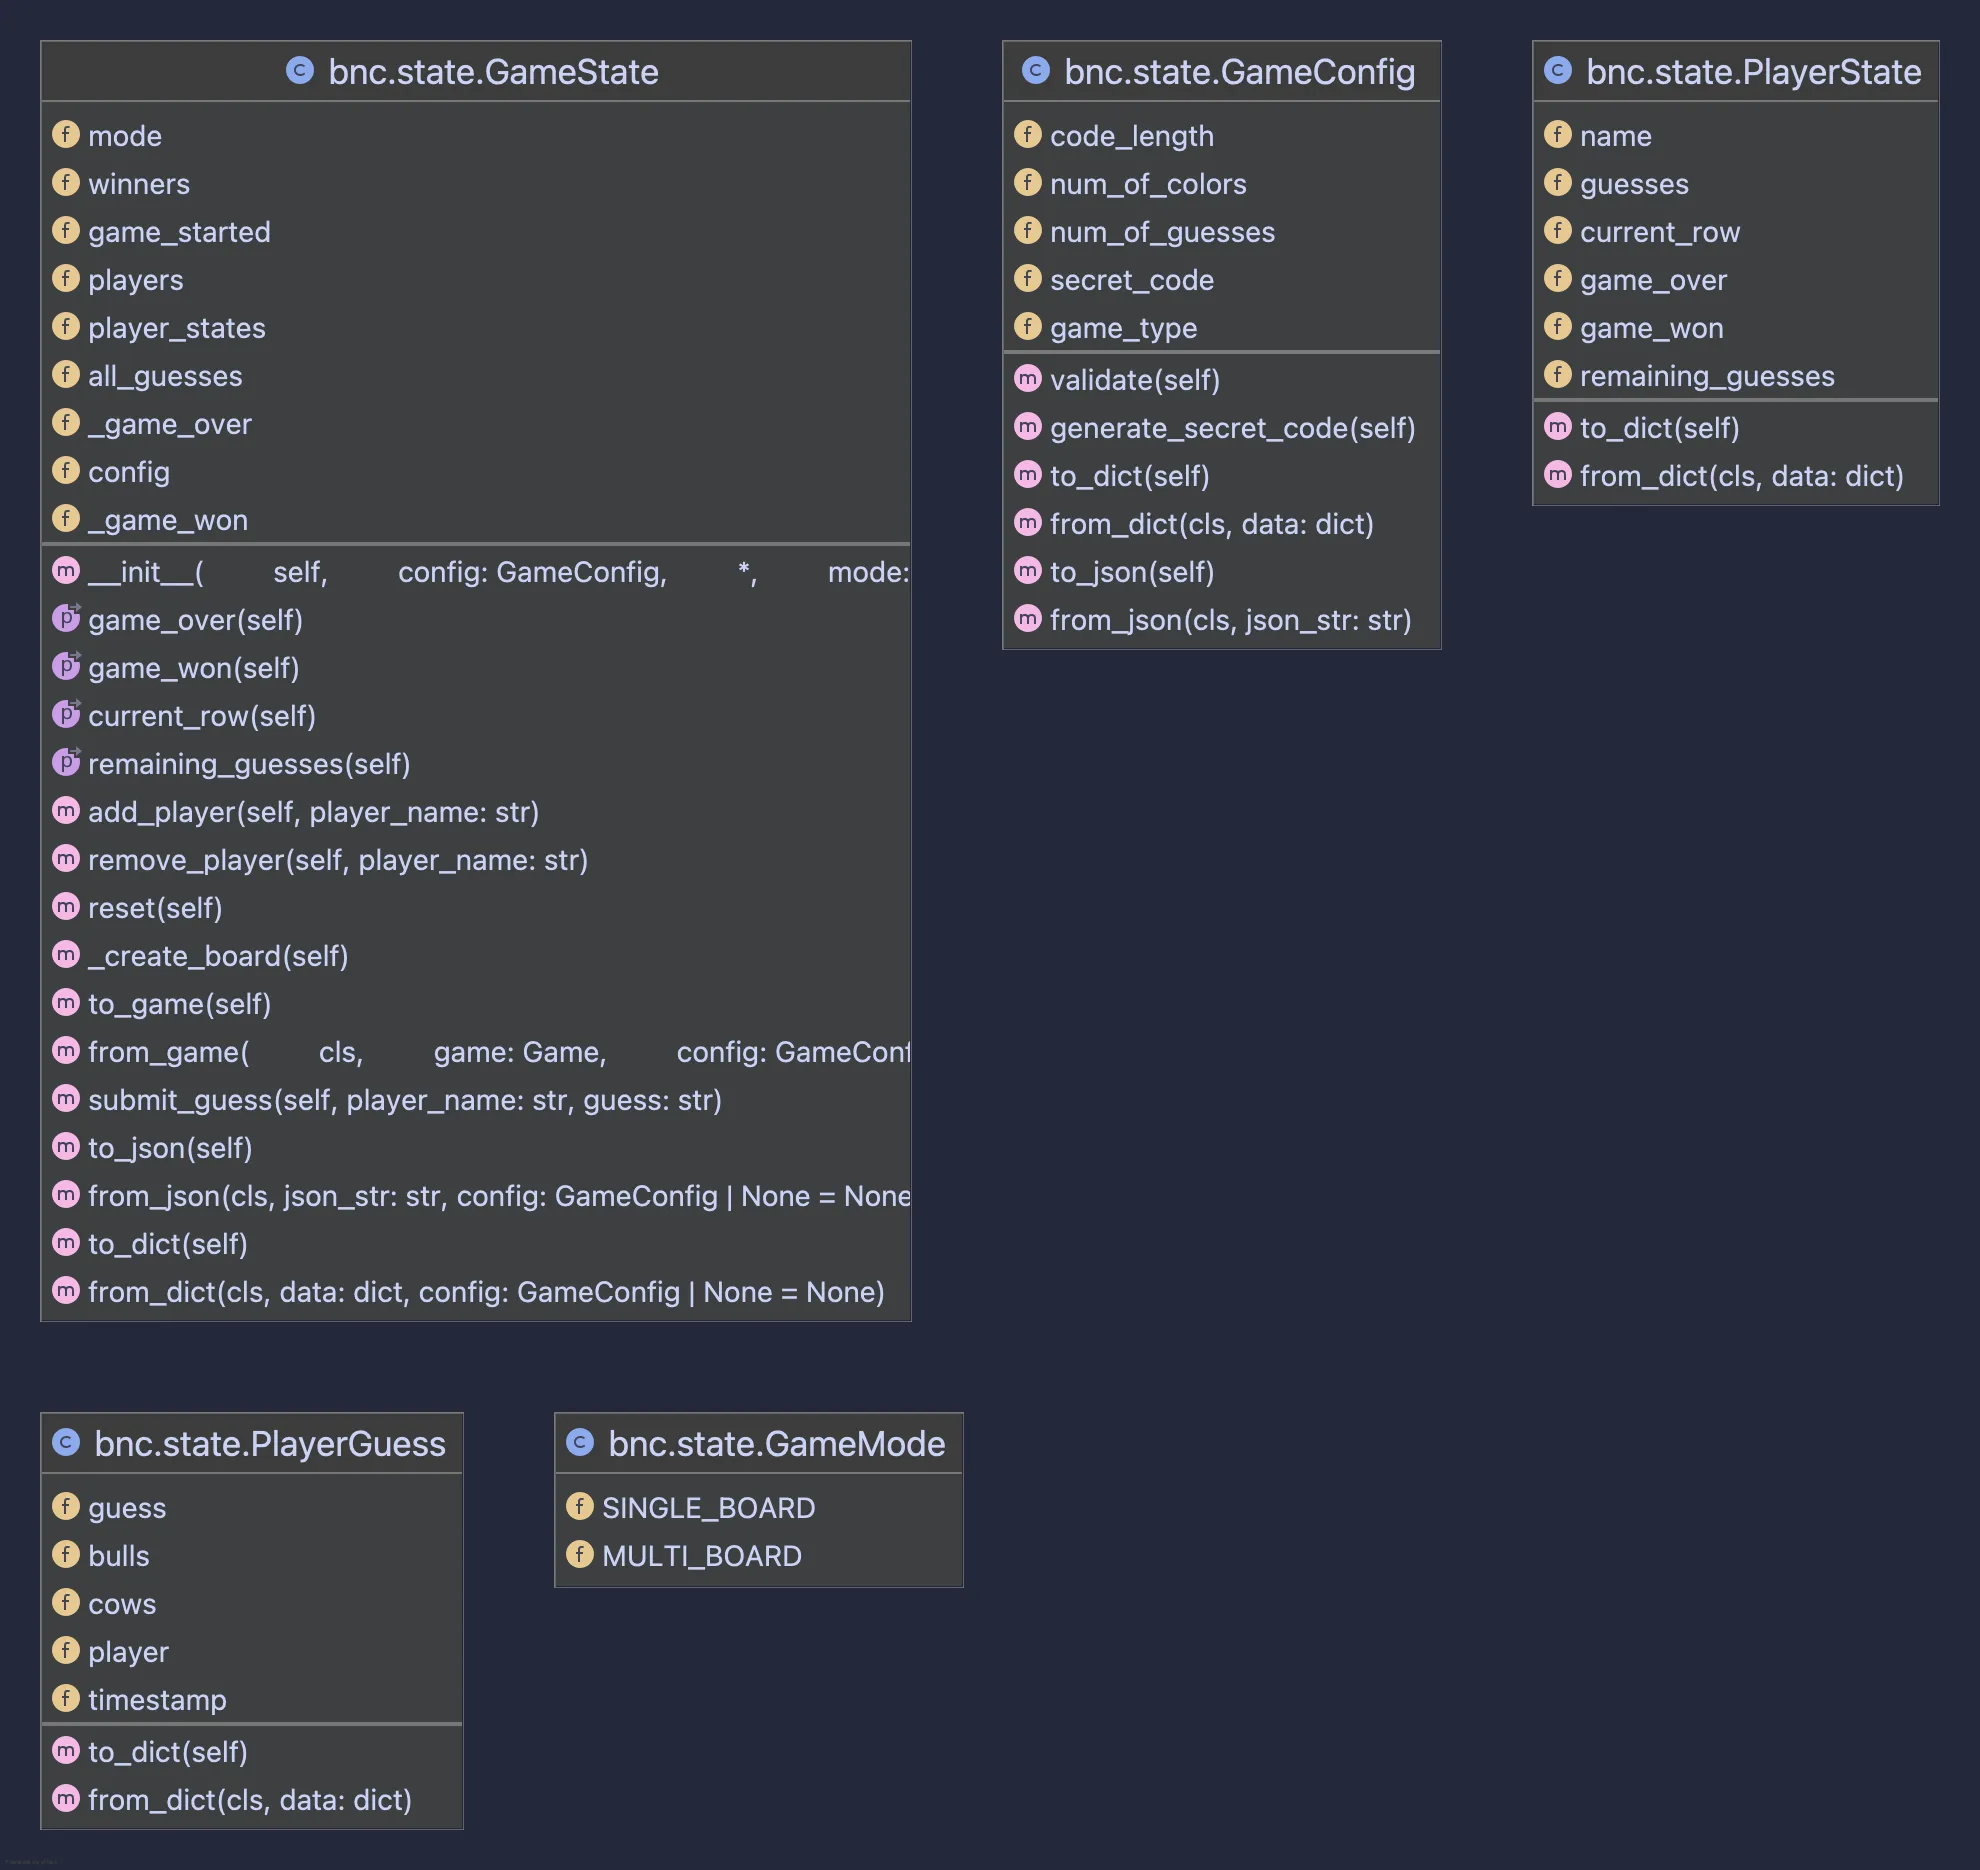Click the method icon next to generate_secret_code(self)
This screenshot has width=1980, height=1870.
click(x=1028, y=426)
